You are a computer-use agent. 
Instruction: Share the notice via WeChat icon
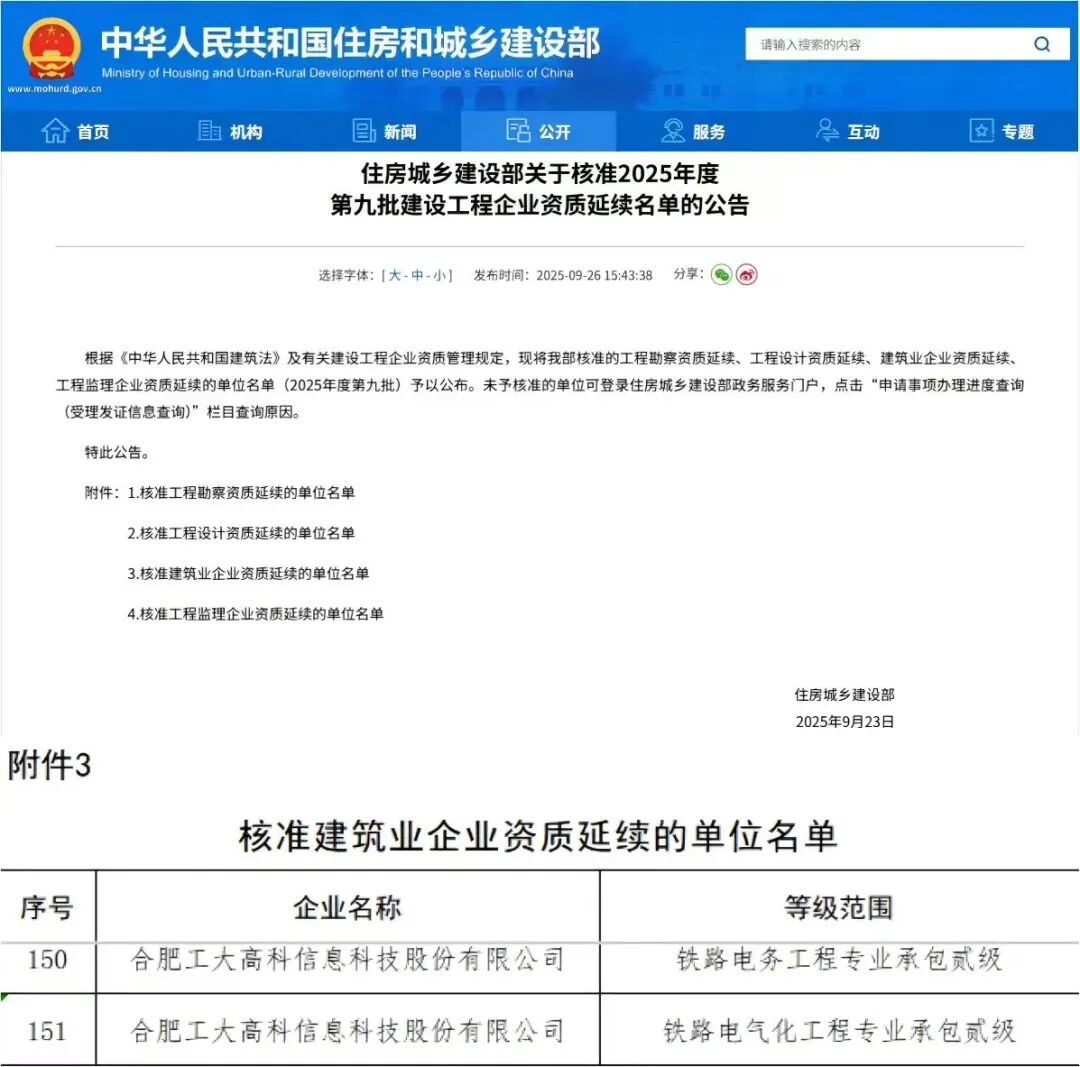721,275
